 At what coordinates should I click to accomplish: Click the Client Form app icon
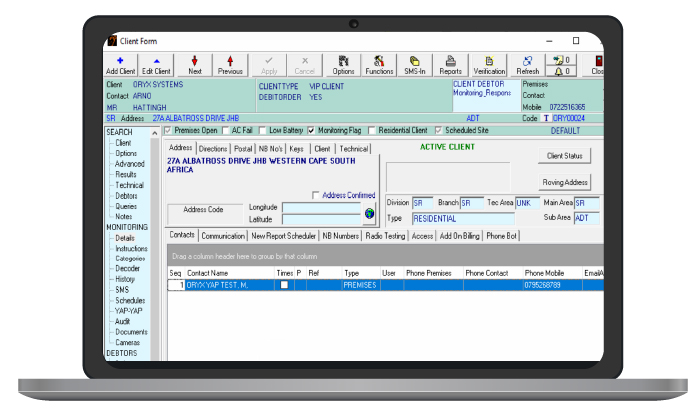(112, 41)
